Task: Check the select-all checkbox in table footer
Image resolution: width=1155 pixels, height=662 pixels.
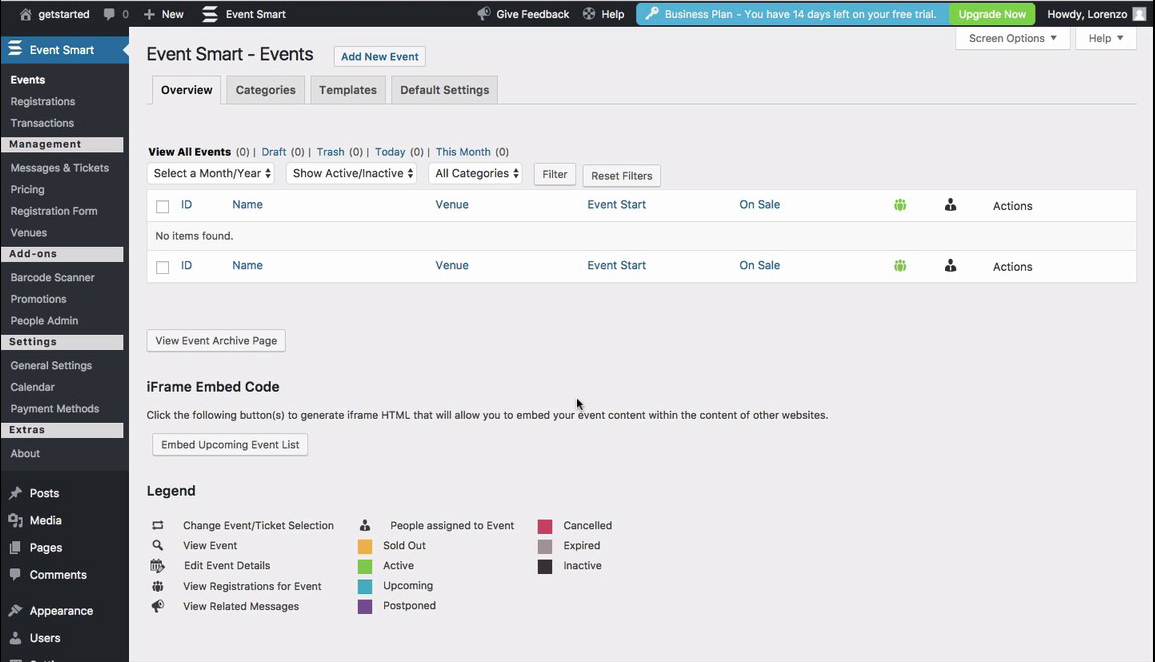Action: coord(163,267)
